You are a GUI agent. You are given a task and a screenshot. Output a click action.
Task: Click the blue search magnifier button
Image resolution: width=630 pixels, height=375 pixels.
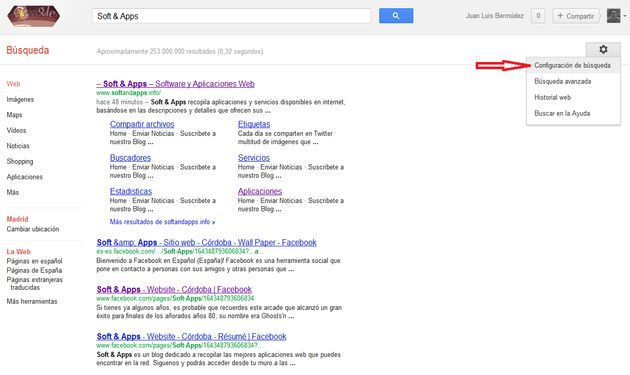(396, 16)
